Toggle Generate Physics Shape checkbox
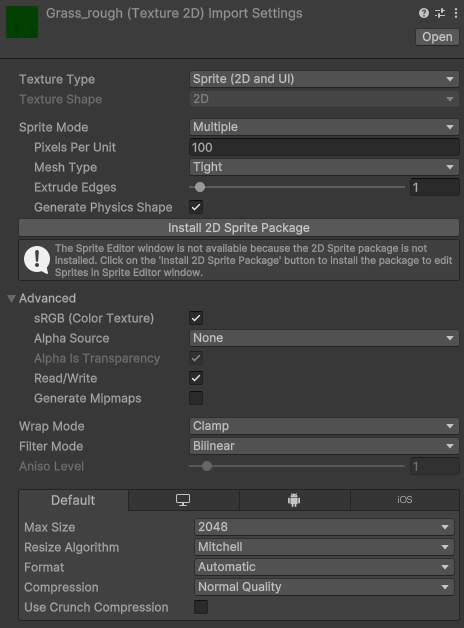 [196, 207]
